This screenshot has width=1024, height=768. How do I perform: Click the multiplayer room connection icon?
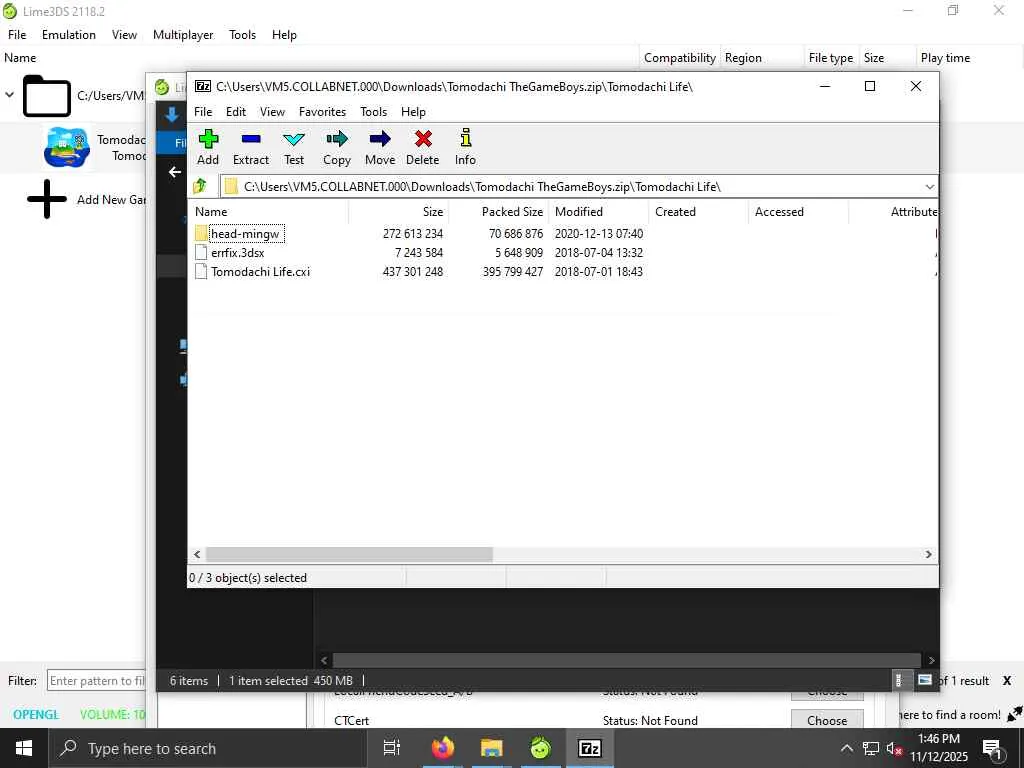(x=1014, y=714)
